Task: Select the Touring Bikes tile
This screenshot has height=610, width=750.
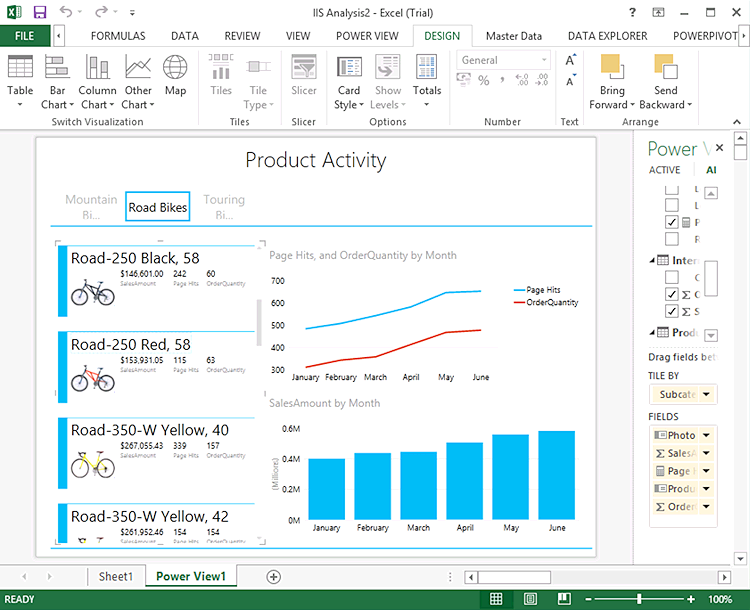Action: point(223,206)
